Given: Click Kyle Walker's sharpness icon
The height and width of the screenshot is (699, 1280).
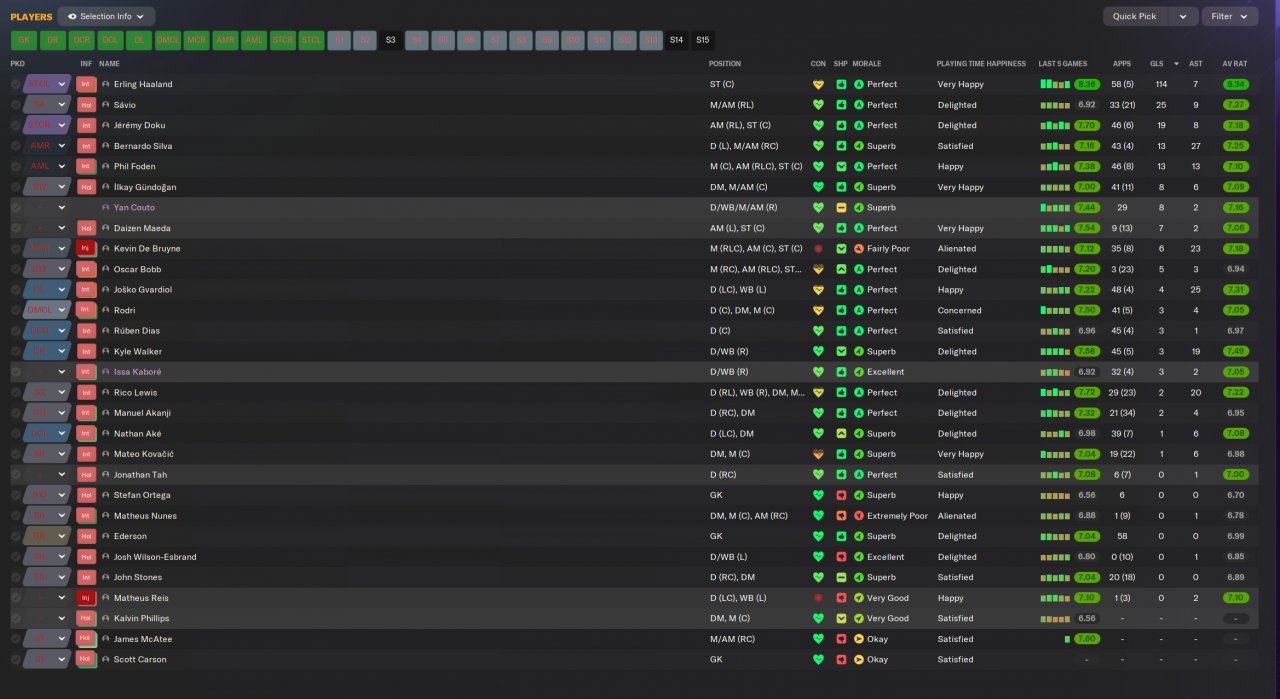Looking at the screenshot, I should 841,351.
